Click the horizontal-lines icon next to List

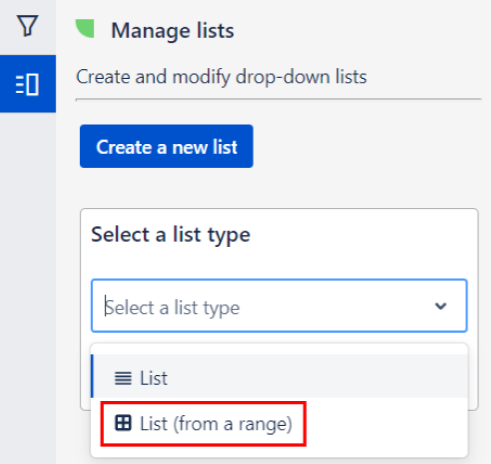click(x=123, y=378)
